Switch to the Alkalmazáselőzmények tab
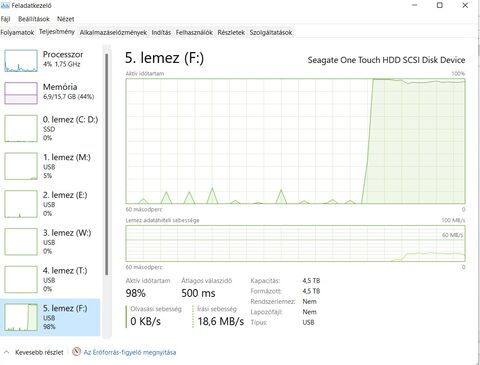This screenshot has width=480, height=365. 113,32
